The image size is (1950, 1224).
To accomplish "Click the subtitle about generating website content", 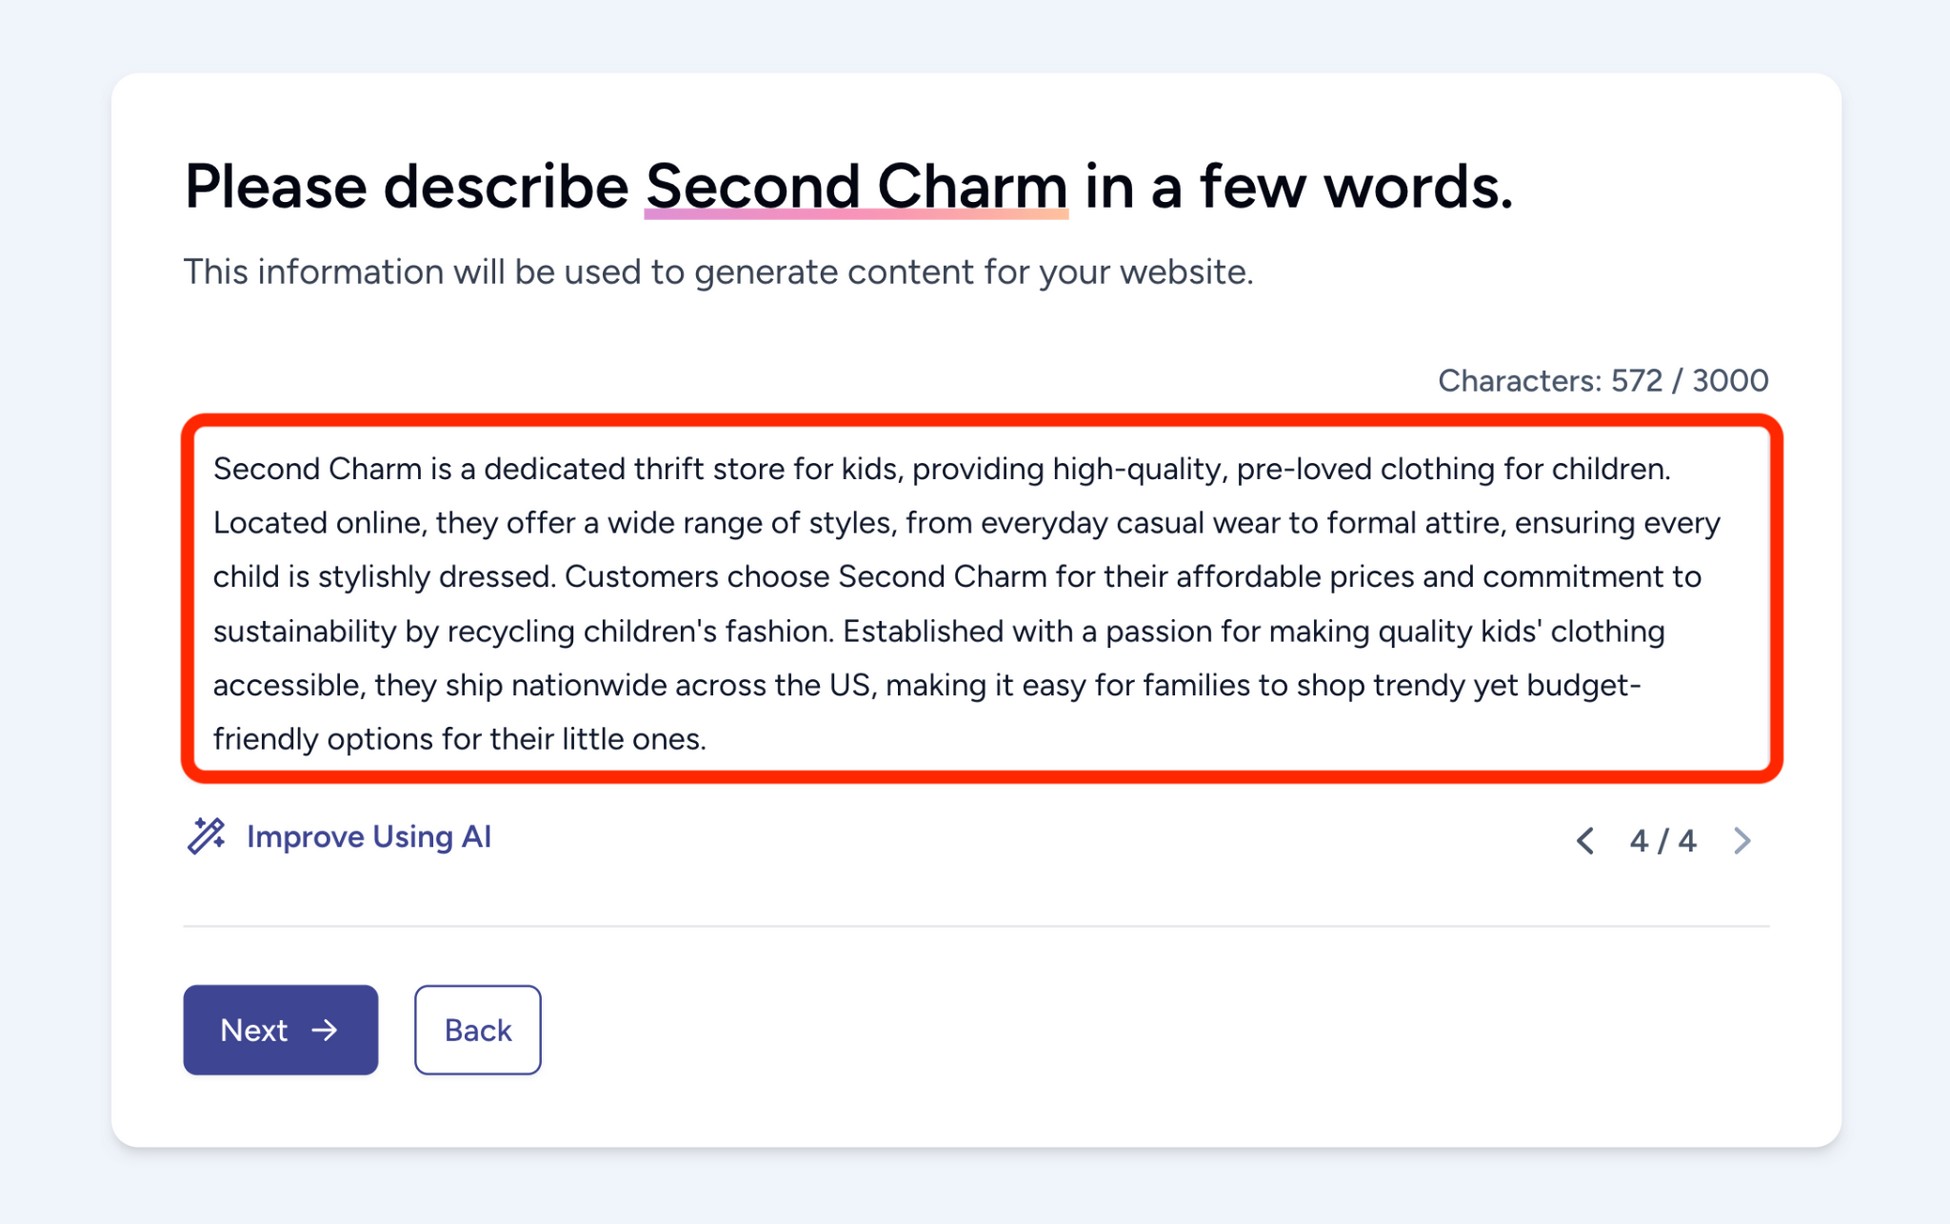I will tap(718, 271).
